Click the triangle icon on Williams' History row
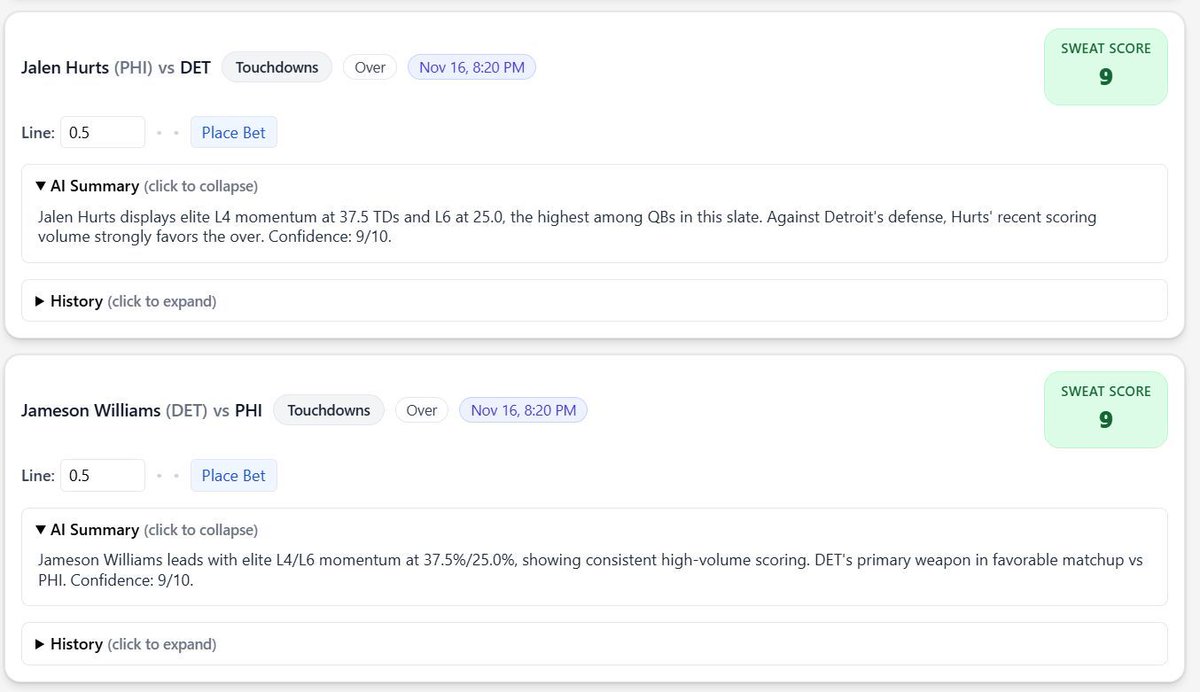 click(x=40, y=644)
